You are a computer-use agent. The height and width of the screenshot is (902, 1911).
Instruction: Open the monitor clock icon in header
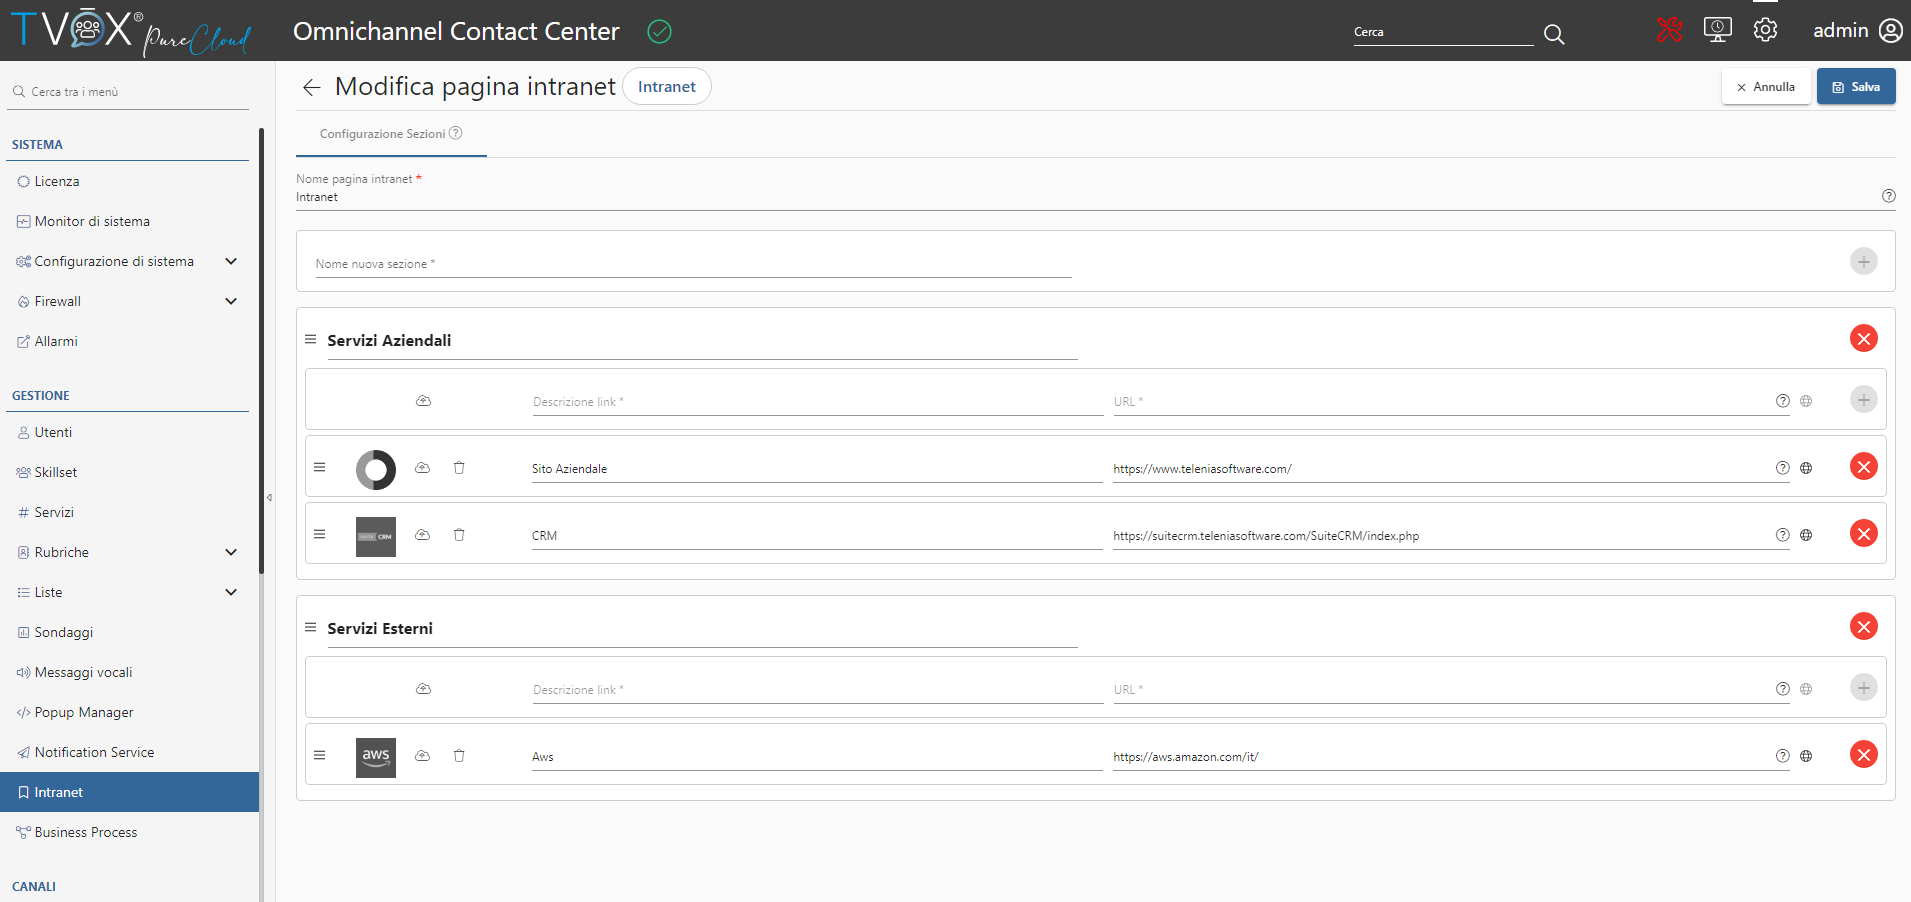point(1718,30)
